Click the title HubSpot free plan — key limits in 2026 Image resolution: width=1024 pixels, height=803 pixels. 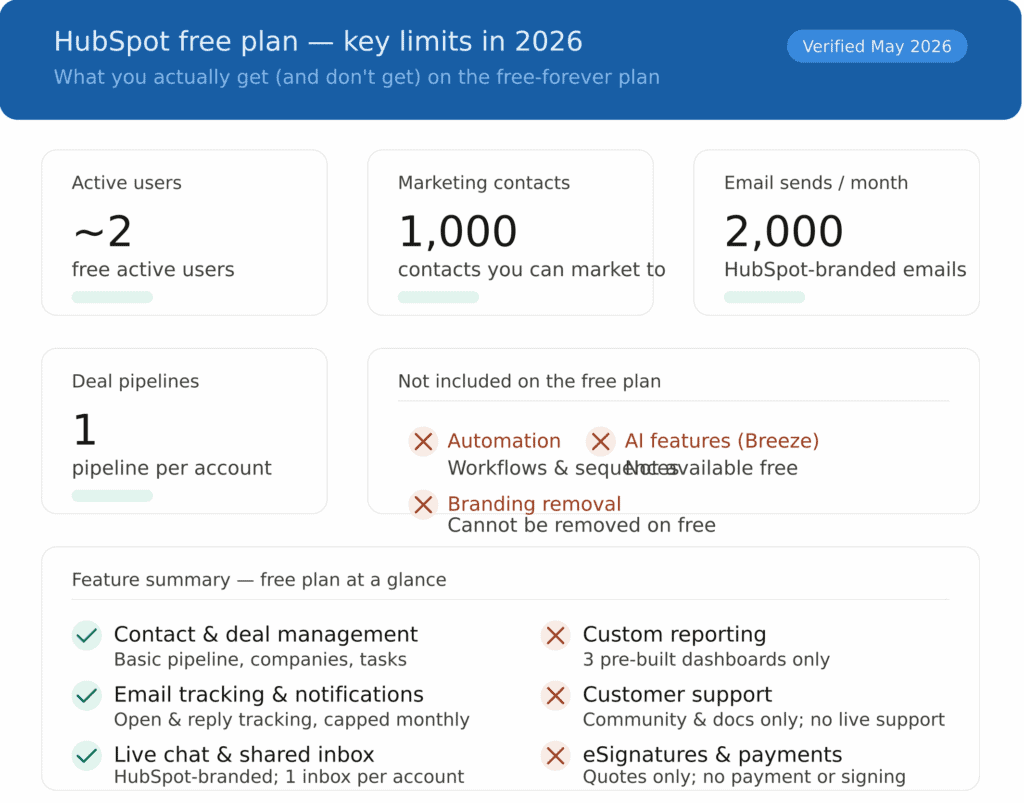[317, 41]
